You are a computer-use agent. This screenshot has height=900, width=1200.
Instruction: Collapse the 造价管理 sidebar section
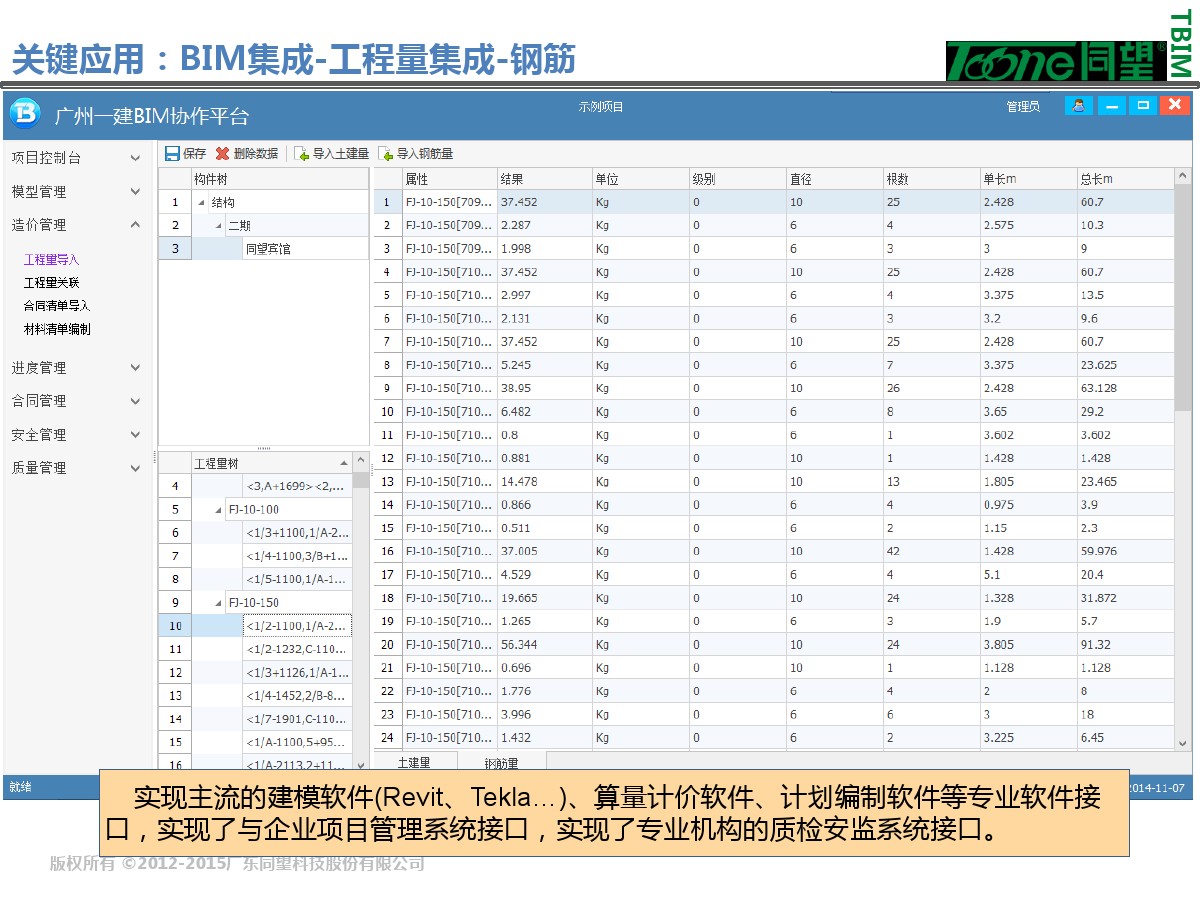click(x=136, y=225)
